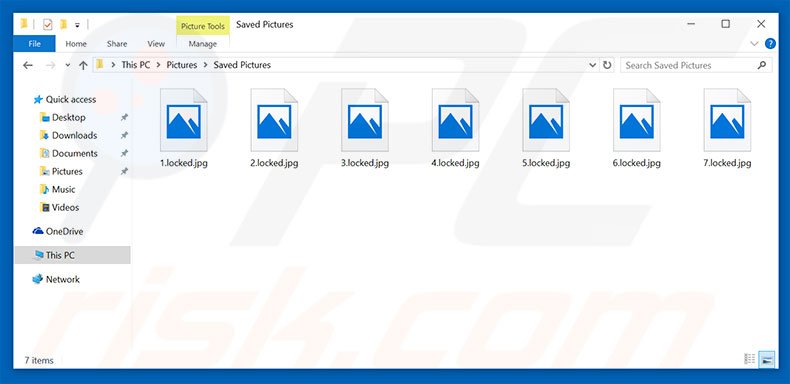This screenshot has height=384, width=790.
Task: Expand the chevron after Pictures in address bar
Action: 206,65
